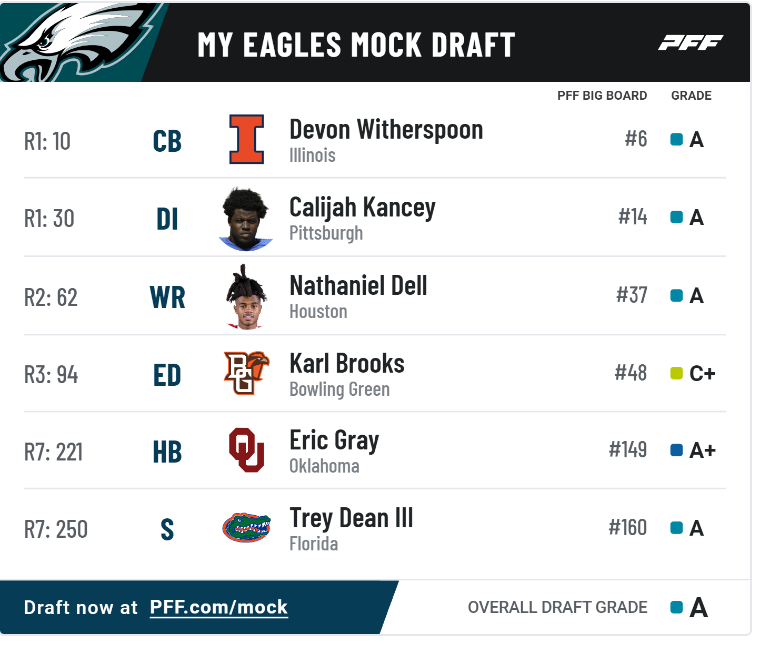The width and height of the screenshot is (779, 648).
Task: Click the PFF Big Board column header
Action: tap(602, 96)
